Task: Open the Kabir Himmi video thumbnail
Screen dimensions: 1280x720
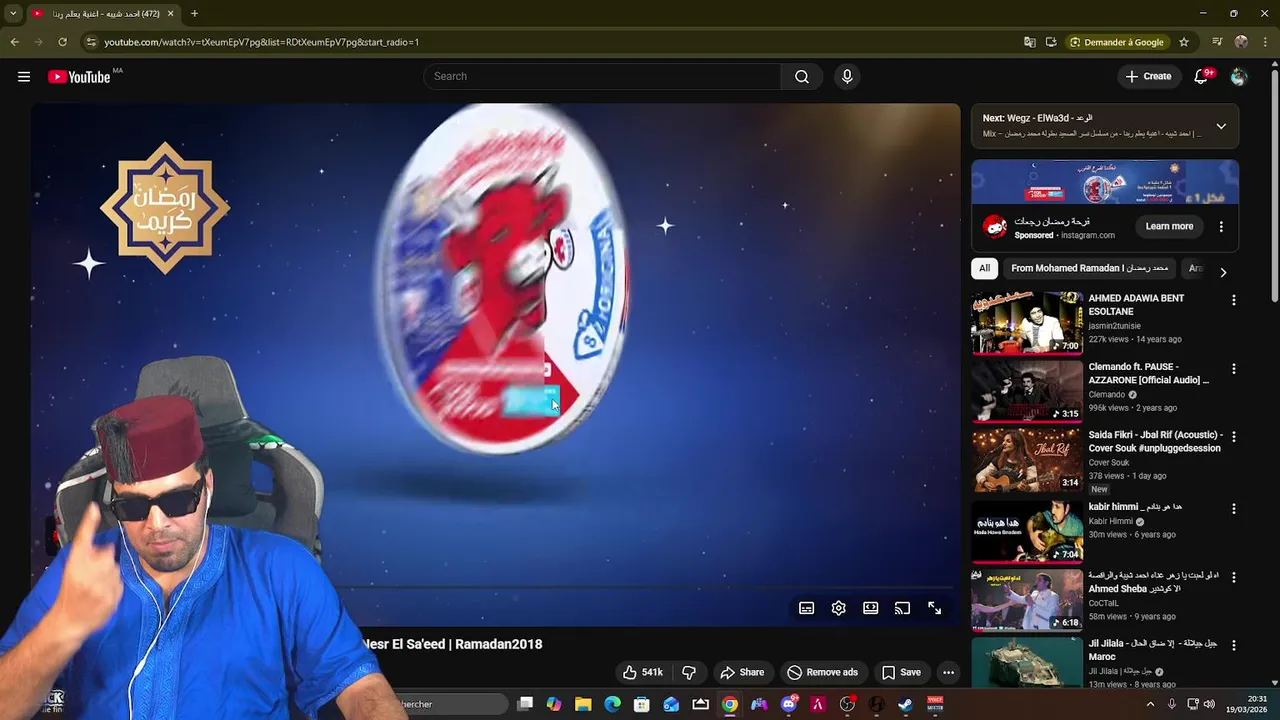Action: click(1027, 532)
